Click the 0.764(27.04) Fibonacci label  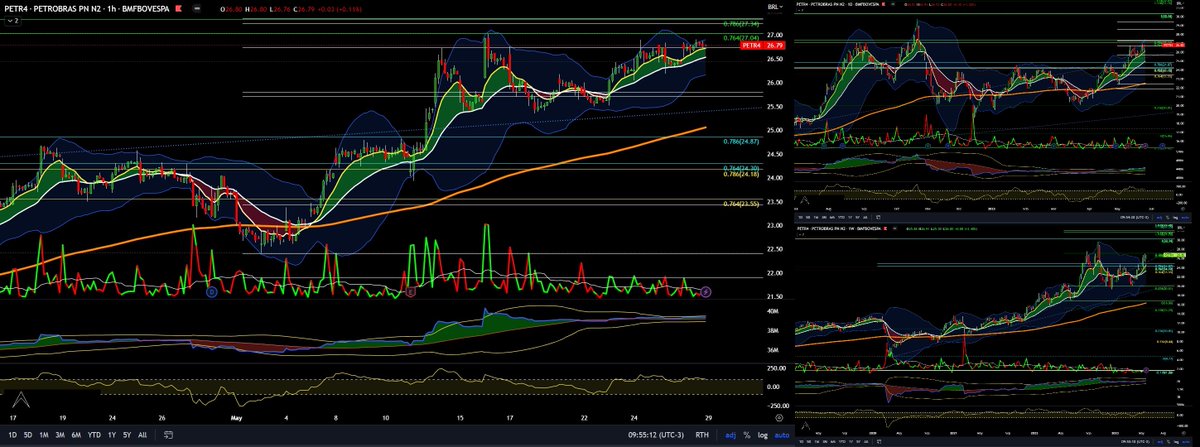[742, 38]
